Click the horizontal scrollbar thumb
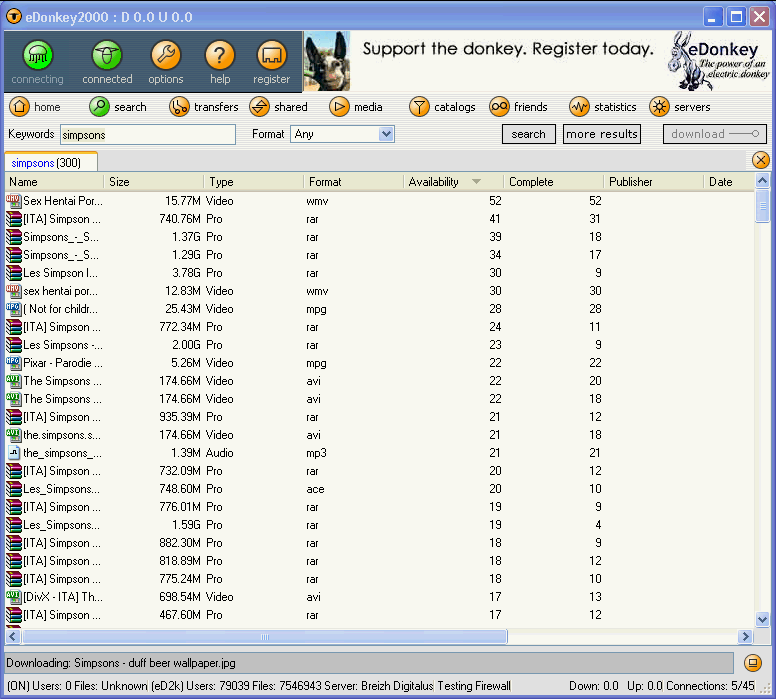The width and height of the screenshot is (776, 699). pyautogui.click(x=265, y=637)
